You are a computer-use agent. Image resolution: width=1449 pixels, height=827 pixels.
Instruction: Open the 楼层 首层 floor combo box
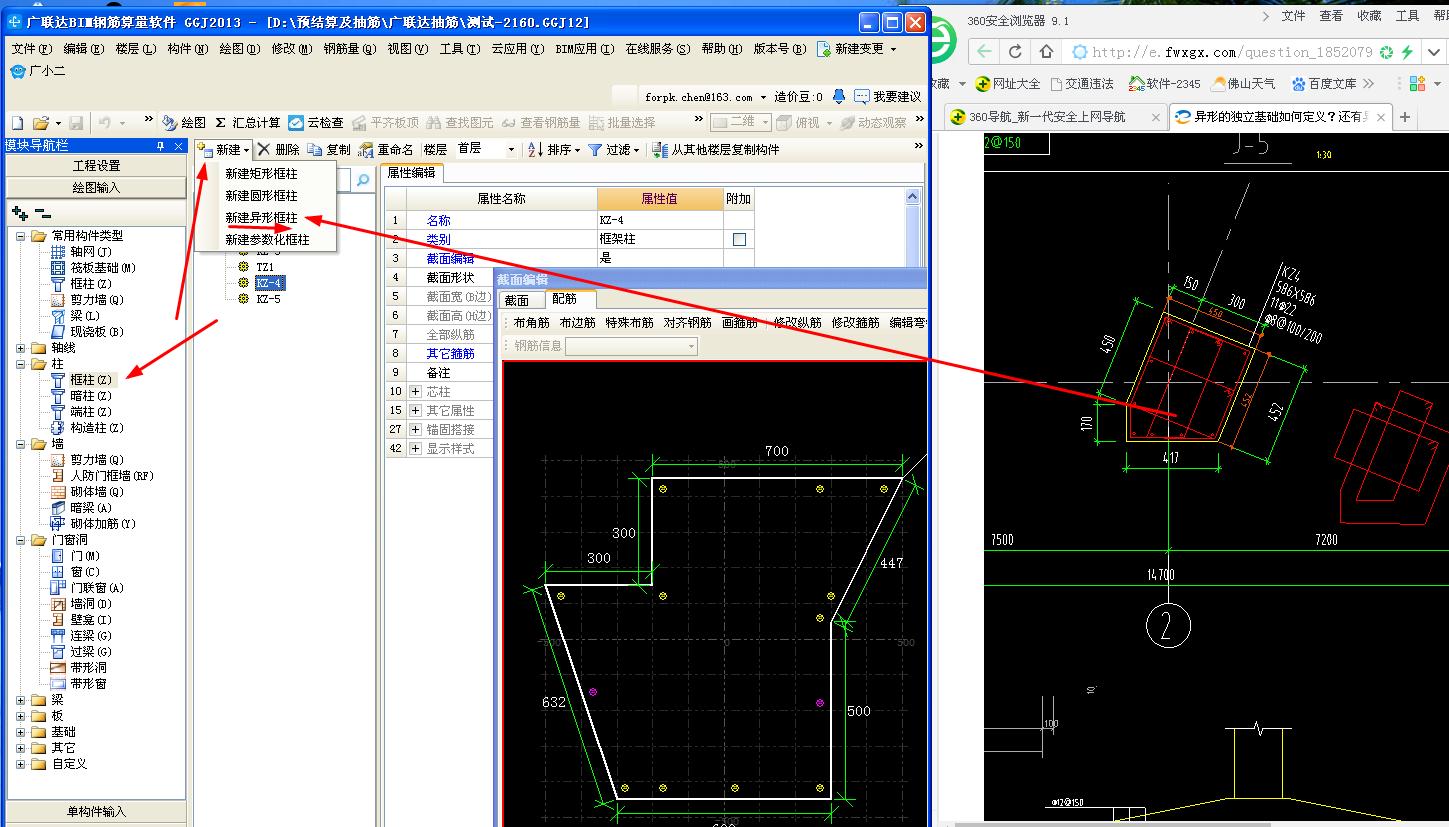(485, 149)
